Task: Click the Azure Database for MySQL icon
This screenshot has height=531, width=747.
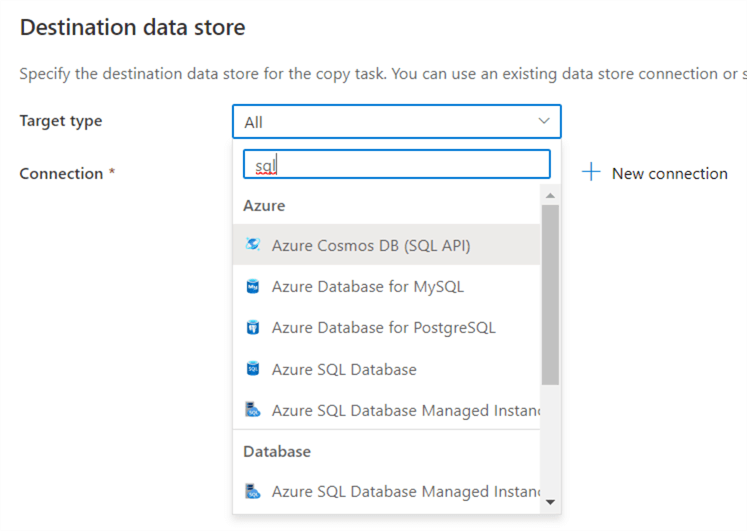Action: coord(252,286)
